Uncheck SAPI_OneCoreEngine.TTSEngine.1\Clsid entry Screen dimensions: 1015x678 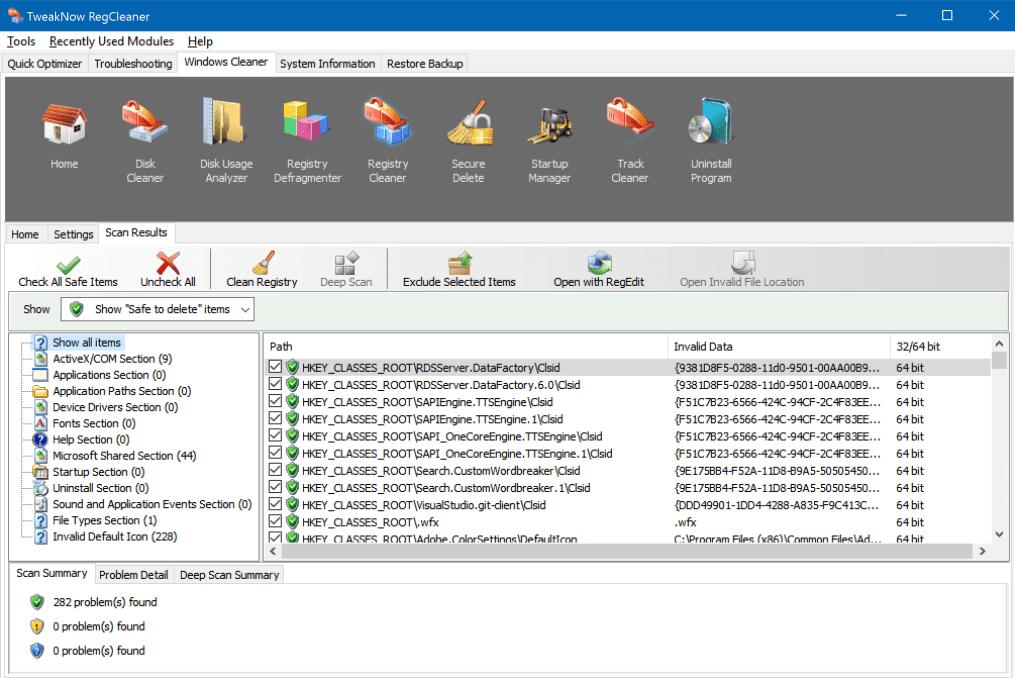pyautogui.click(x=275, y=453)
